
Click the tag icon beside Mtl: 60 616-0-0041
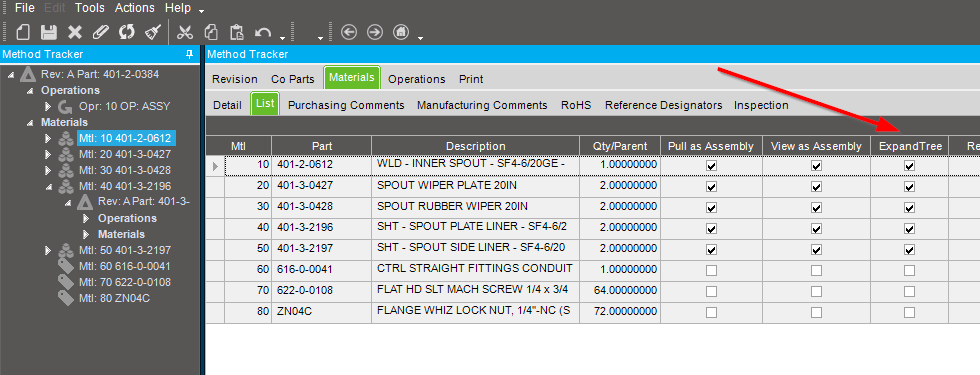click(x=66, y=266)
